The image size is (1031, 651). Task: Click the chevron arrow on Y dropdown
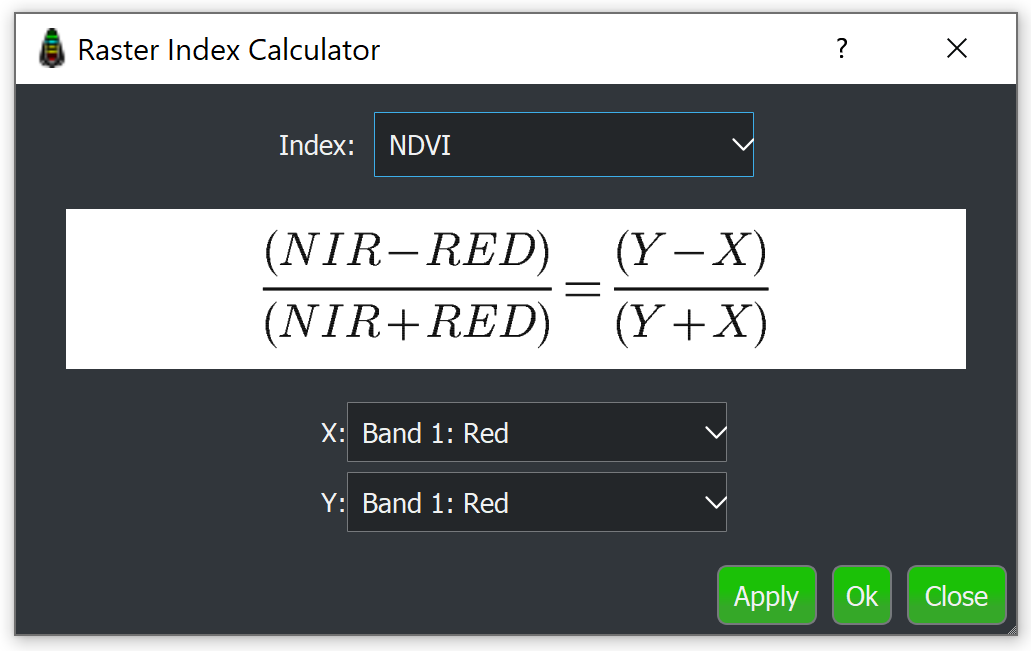point(714,503)
